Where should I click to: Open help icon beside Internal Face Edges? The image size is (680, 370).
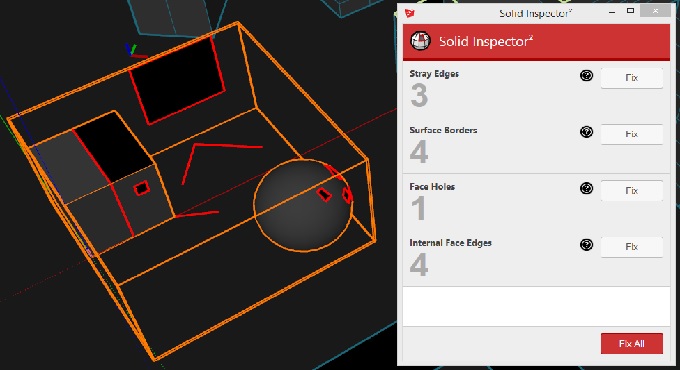coord(586,245)
